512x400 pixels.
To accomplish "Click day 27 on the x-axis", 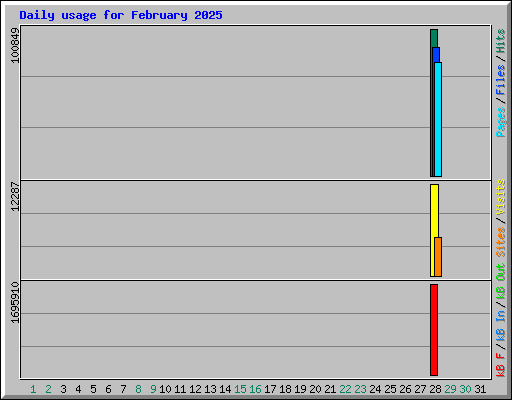I will tap(420, 389).
